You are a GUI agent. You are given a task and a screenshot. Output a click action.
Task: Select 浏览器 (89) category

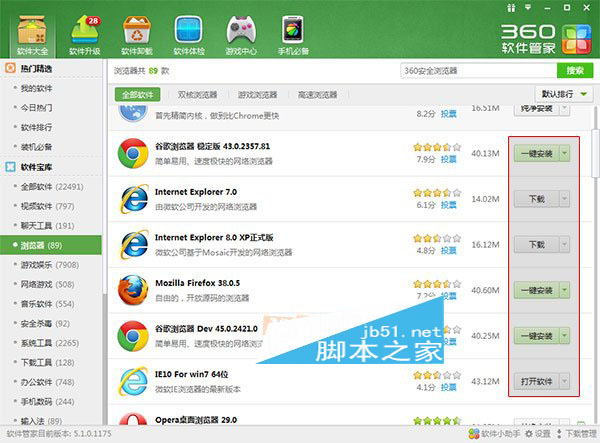click(x=51, y=245)
